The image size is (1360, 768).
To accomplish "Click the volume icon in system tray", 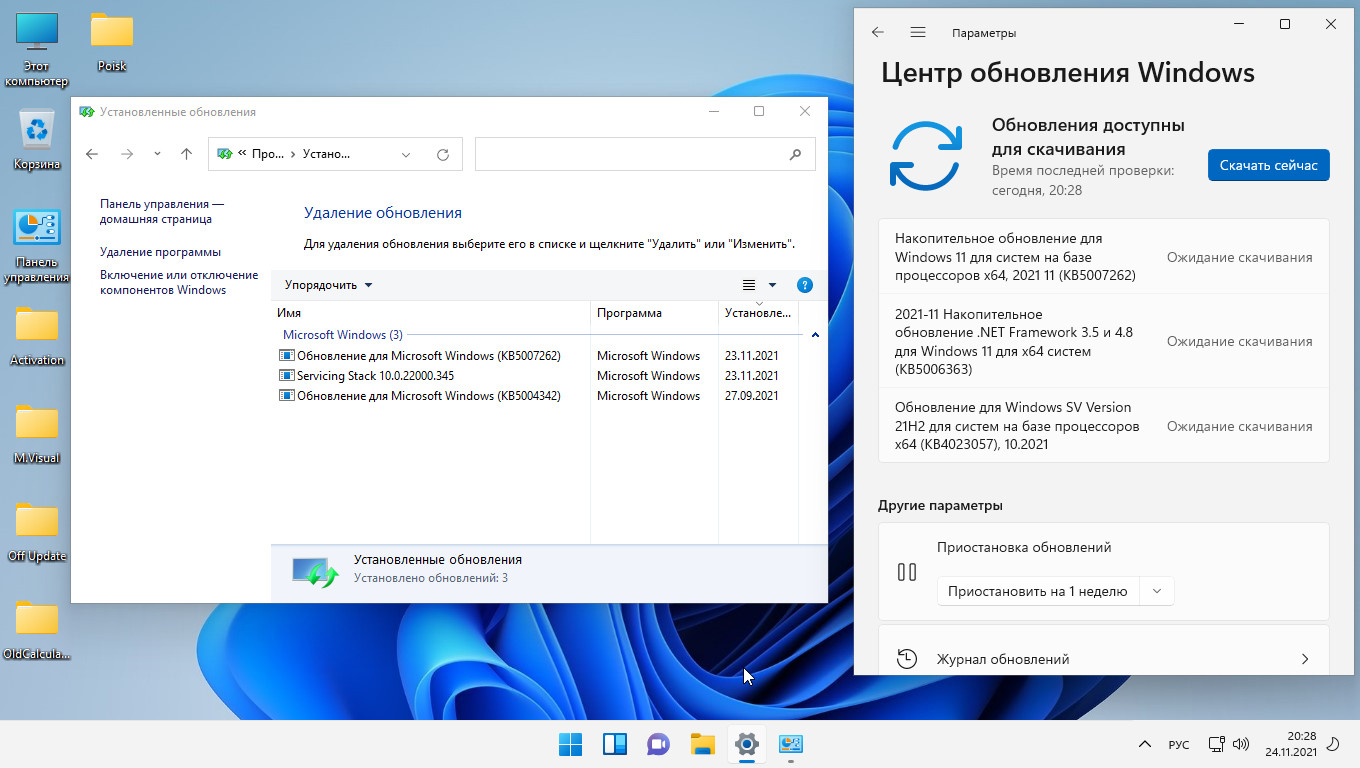I will click(1241, 744).
